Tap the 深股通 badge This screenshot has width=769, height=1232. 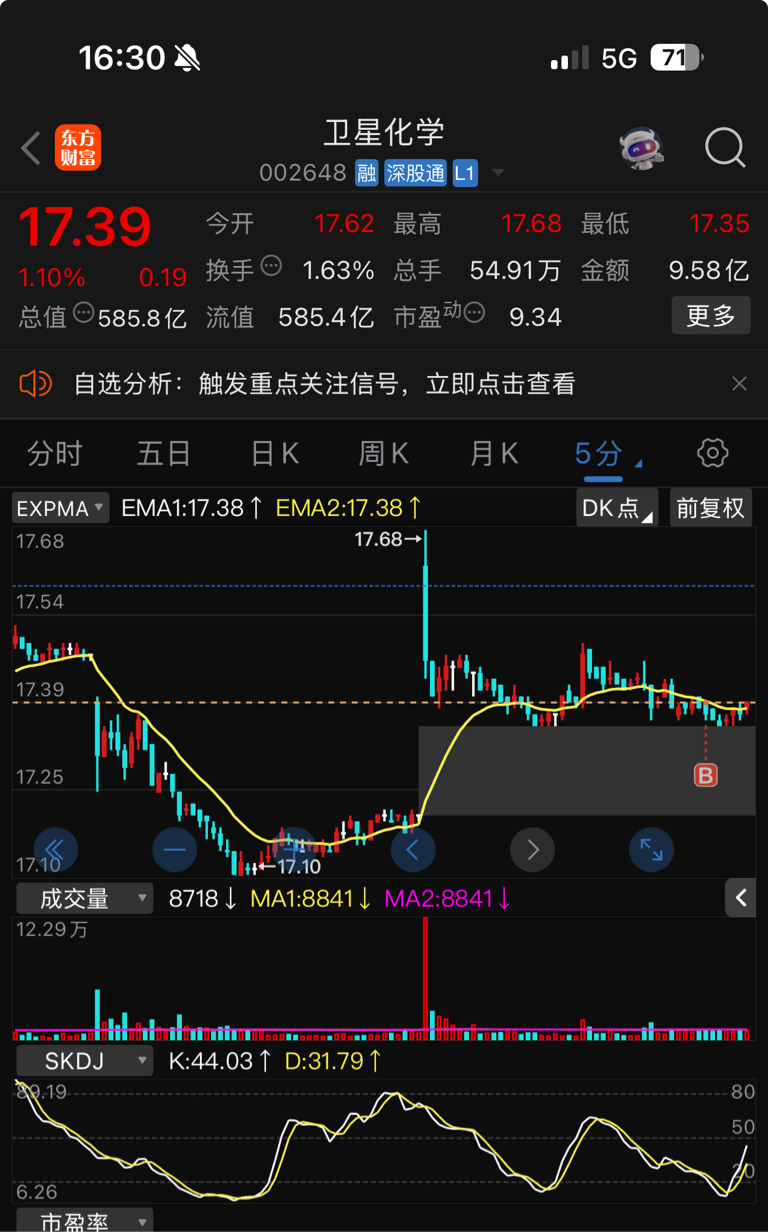tap(415, 173)
